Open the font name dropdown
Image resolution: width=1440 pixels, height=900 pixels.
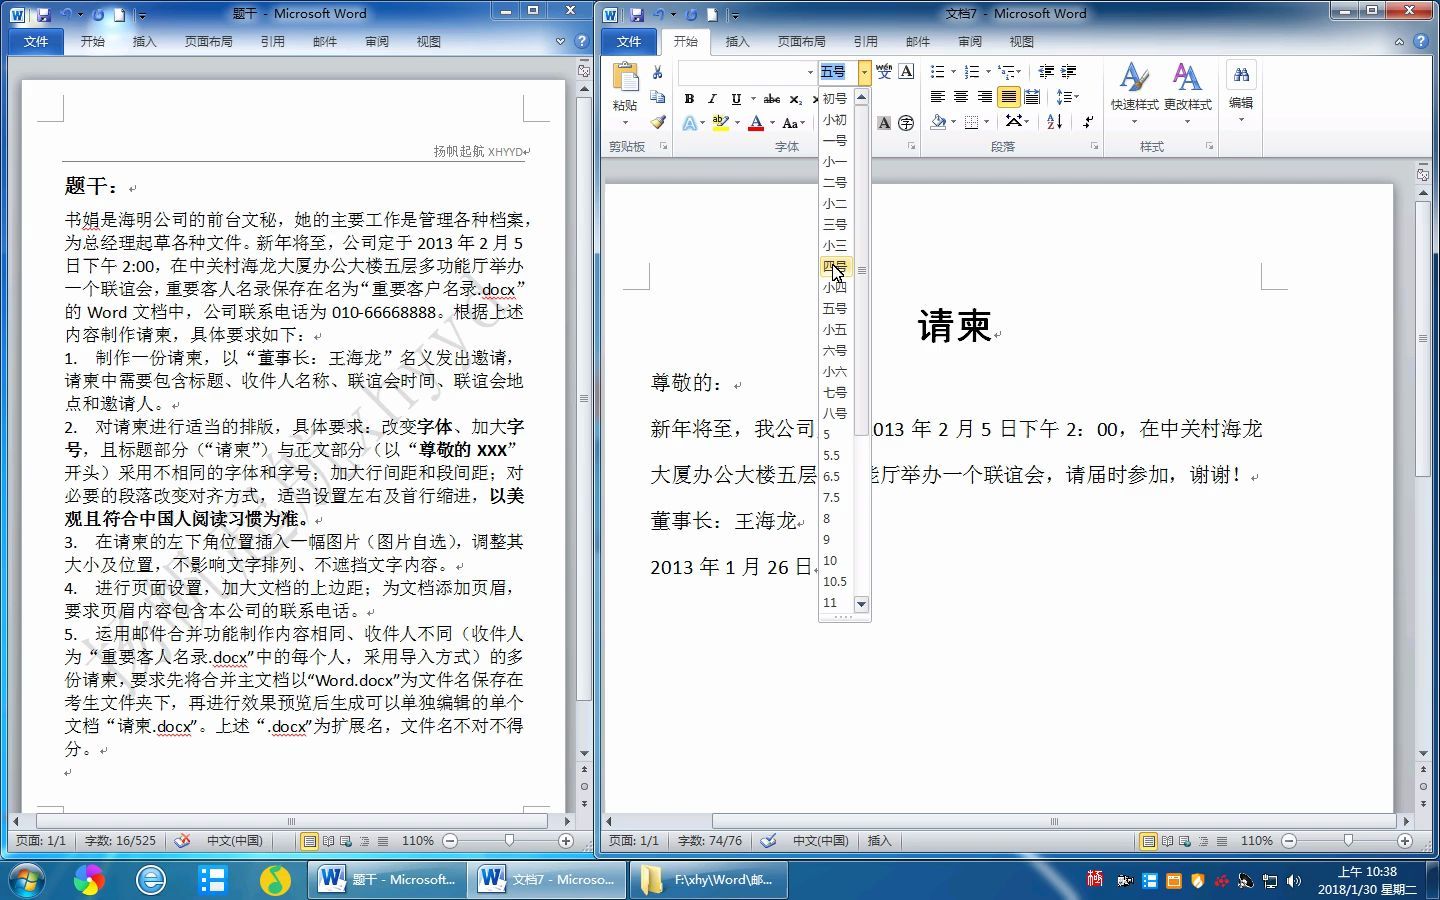[810, 72]
